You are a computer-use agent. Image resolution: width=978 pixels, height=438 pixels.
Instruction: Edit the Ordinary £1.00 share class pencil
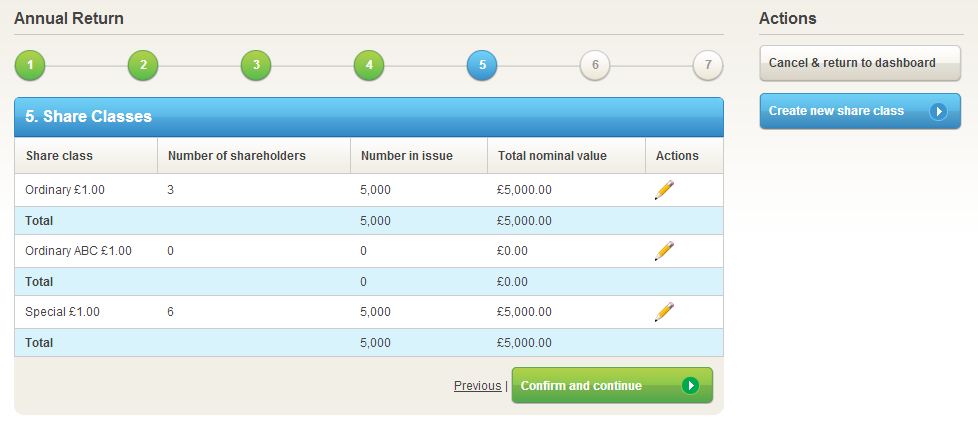pos(664,190)
